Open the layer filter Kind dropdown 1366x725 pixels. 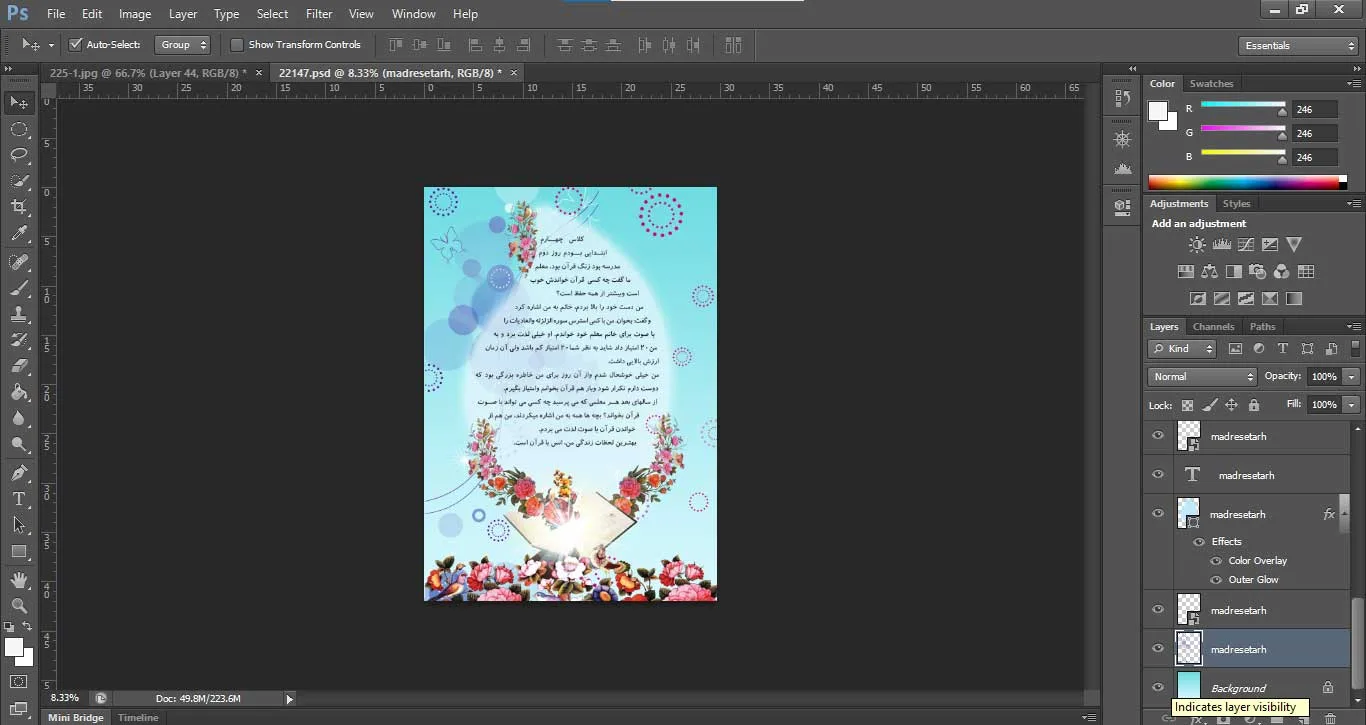coord(1182,349)
